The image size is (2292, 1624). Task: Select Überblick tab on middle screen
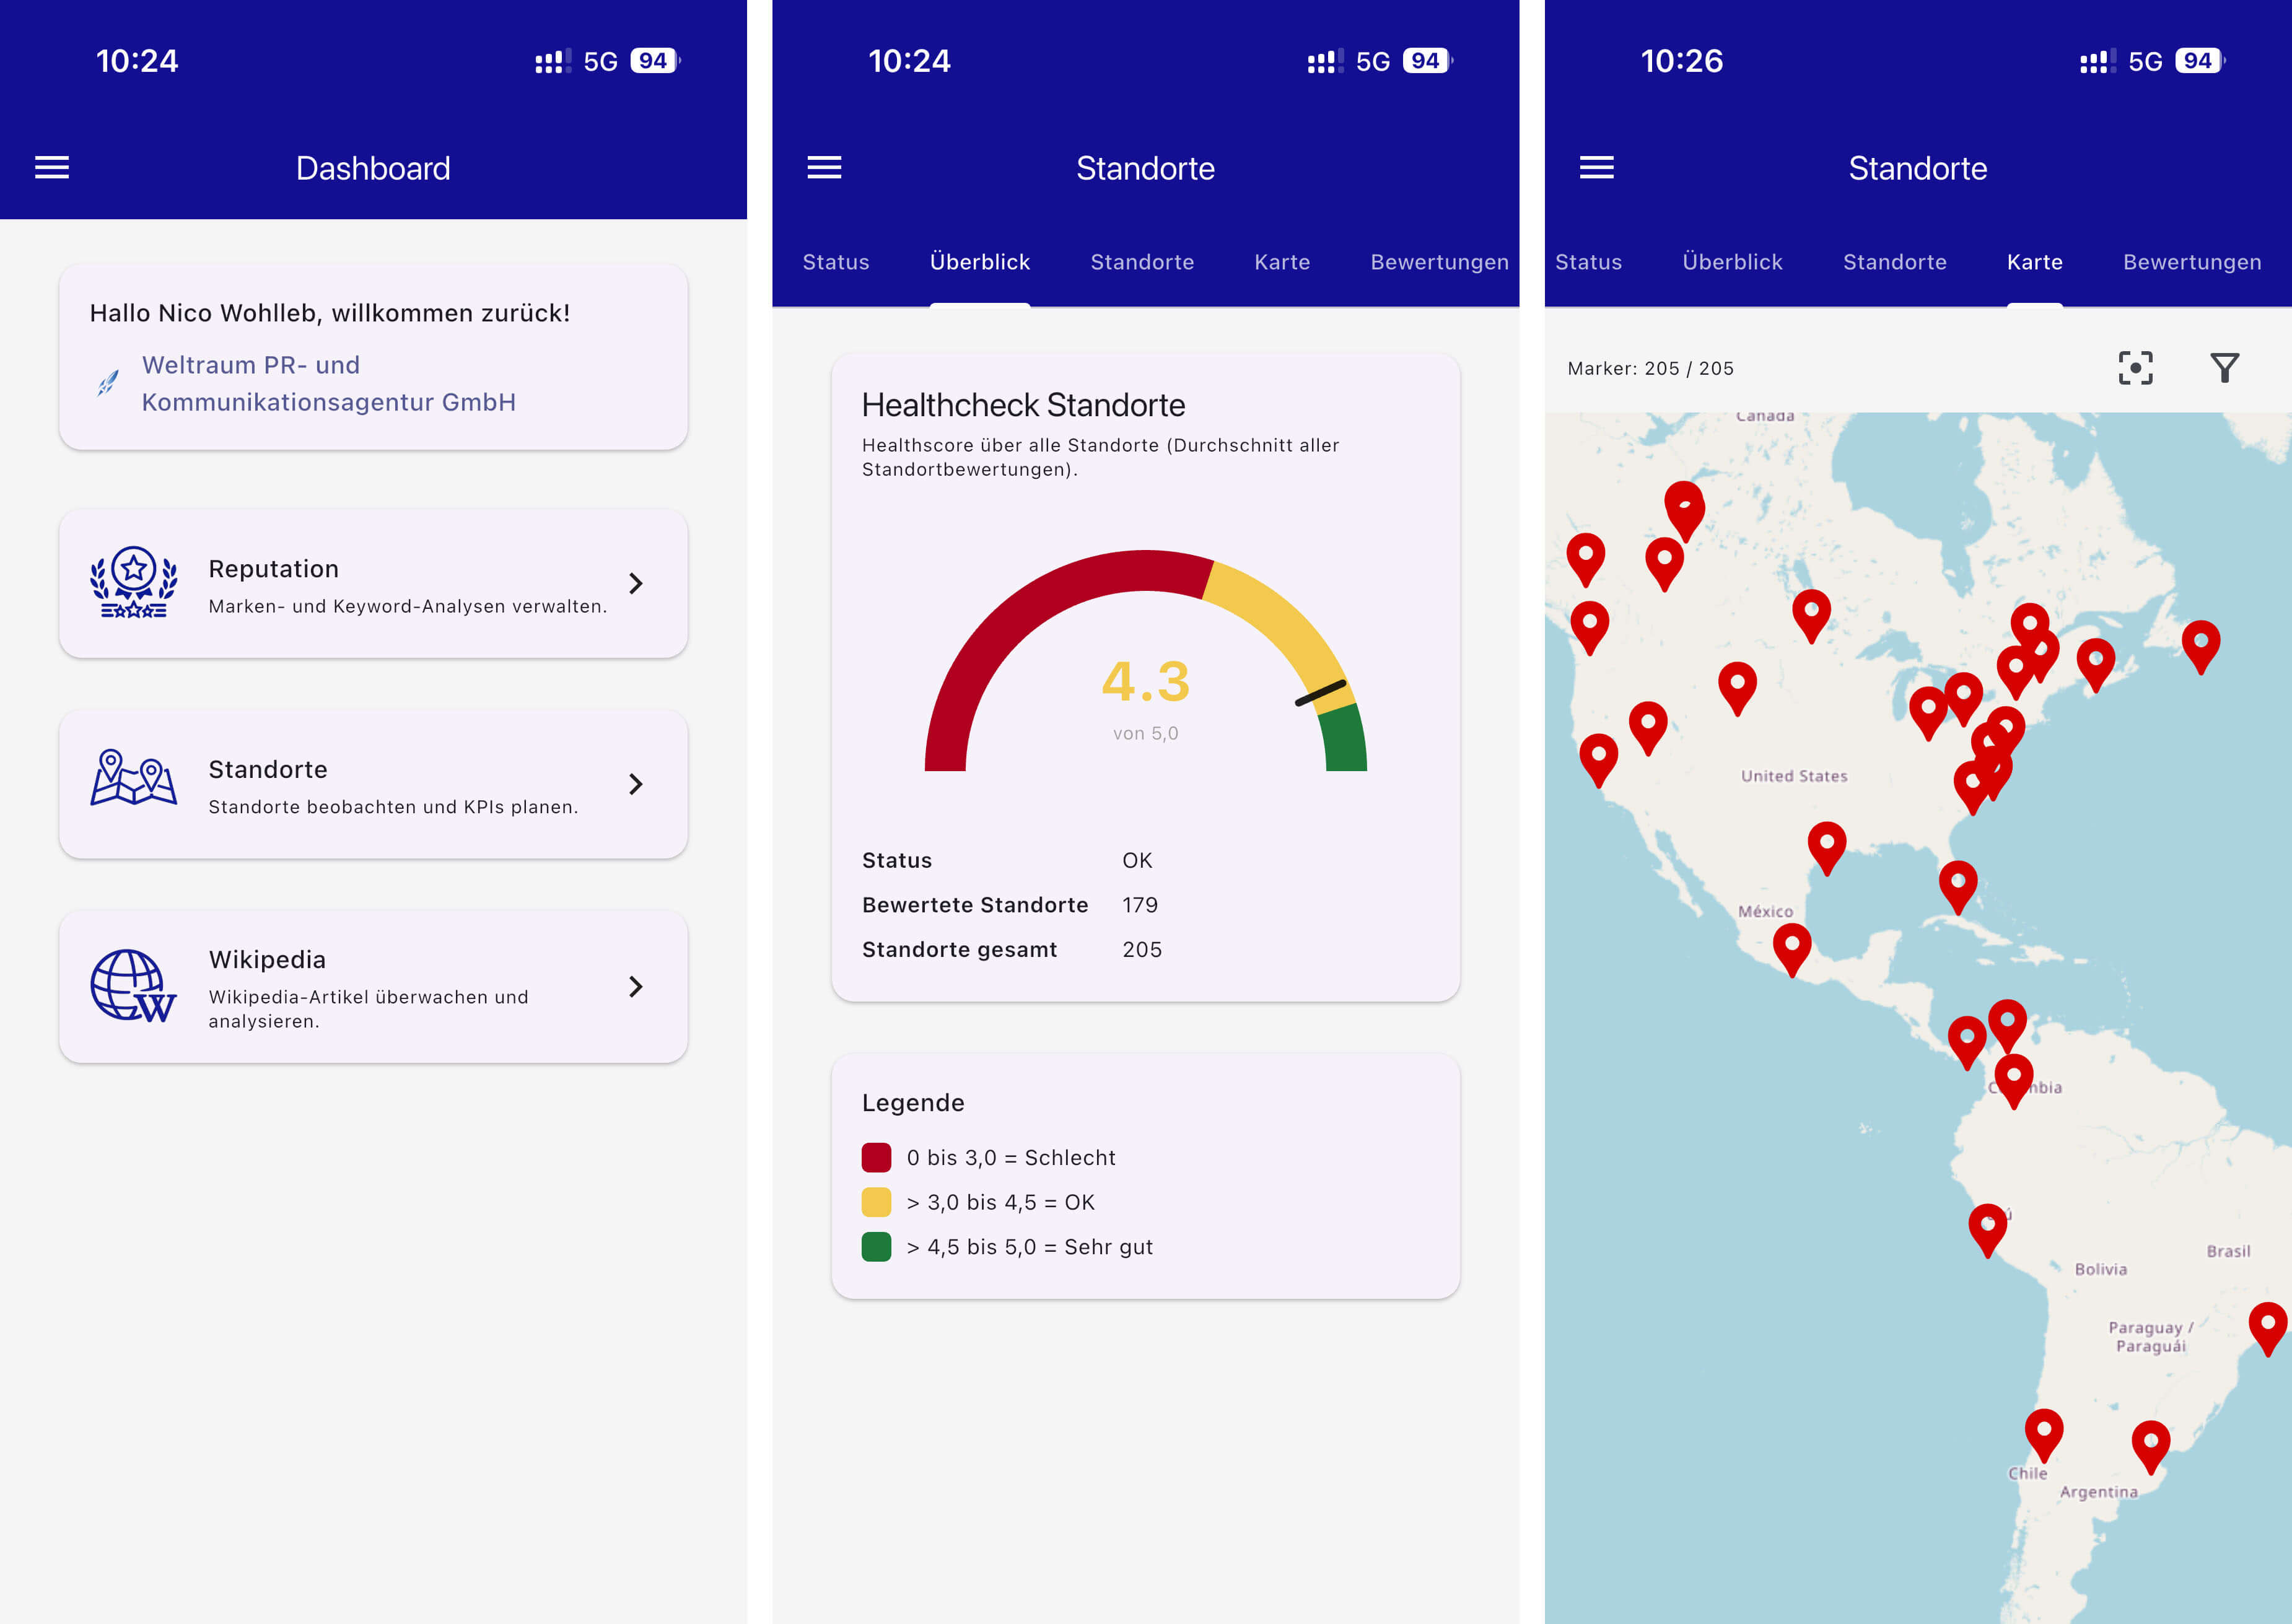980,262
